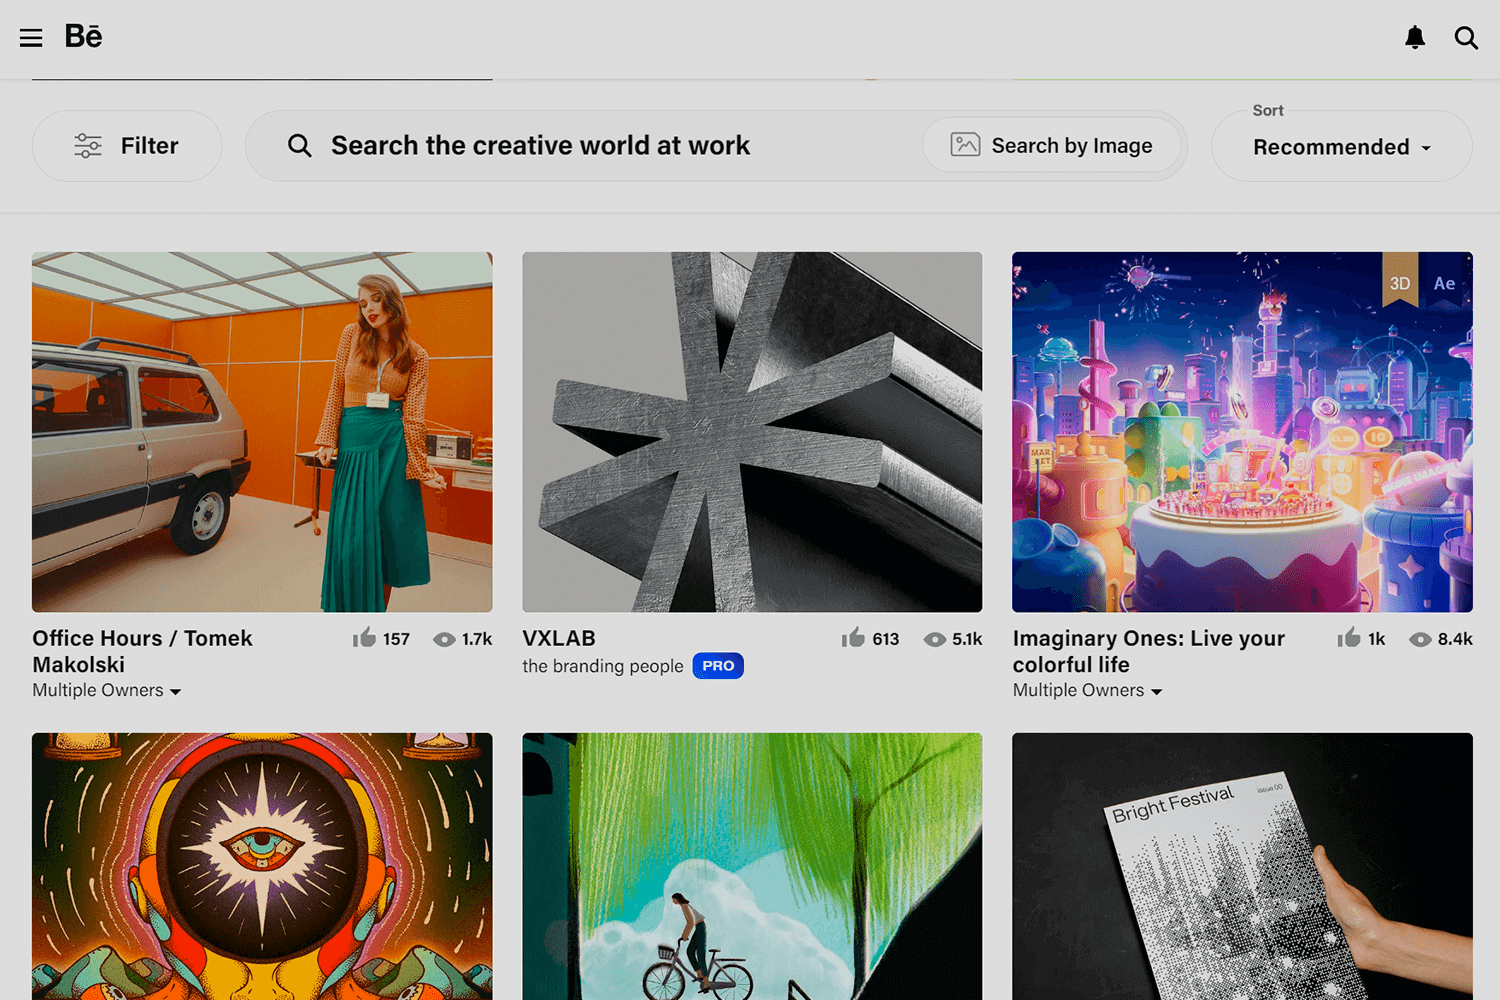The height and width of the screenshot is (1000, 1500).
Task: Click the image icon in Search by Image
Action: [x=965, y=145]
